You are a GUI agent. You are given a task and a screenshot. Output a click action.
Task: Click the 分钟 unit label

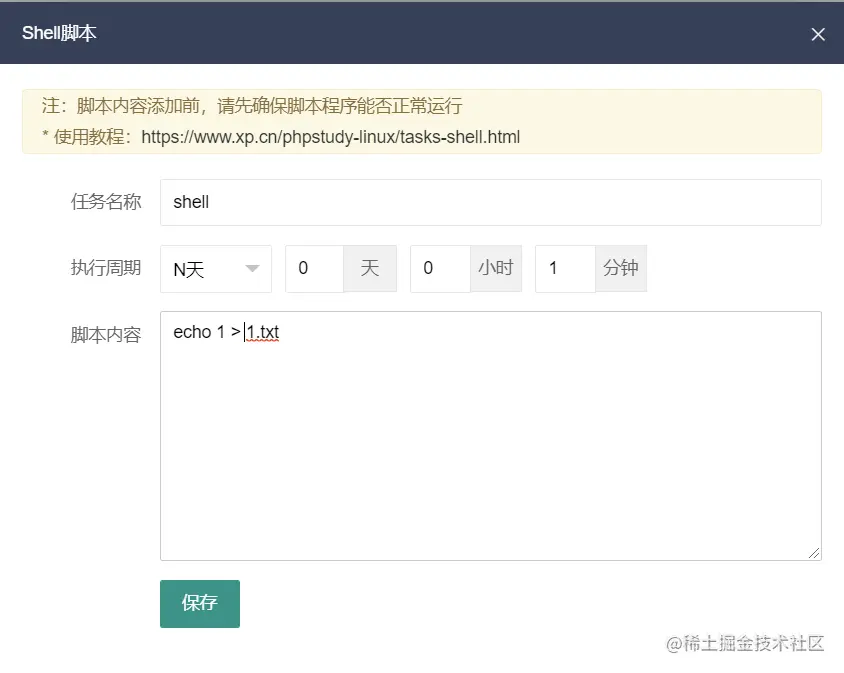coord(621,269)
